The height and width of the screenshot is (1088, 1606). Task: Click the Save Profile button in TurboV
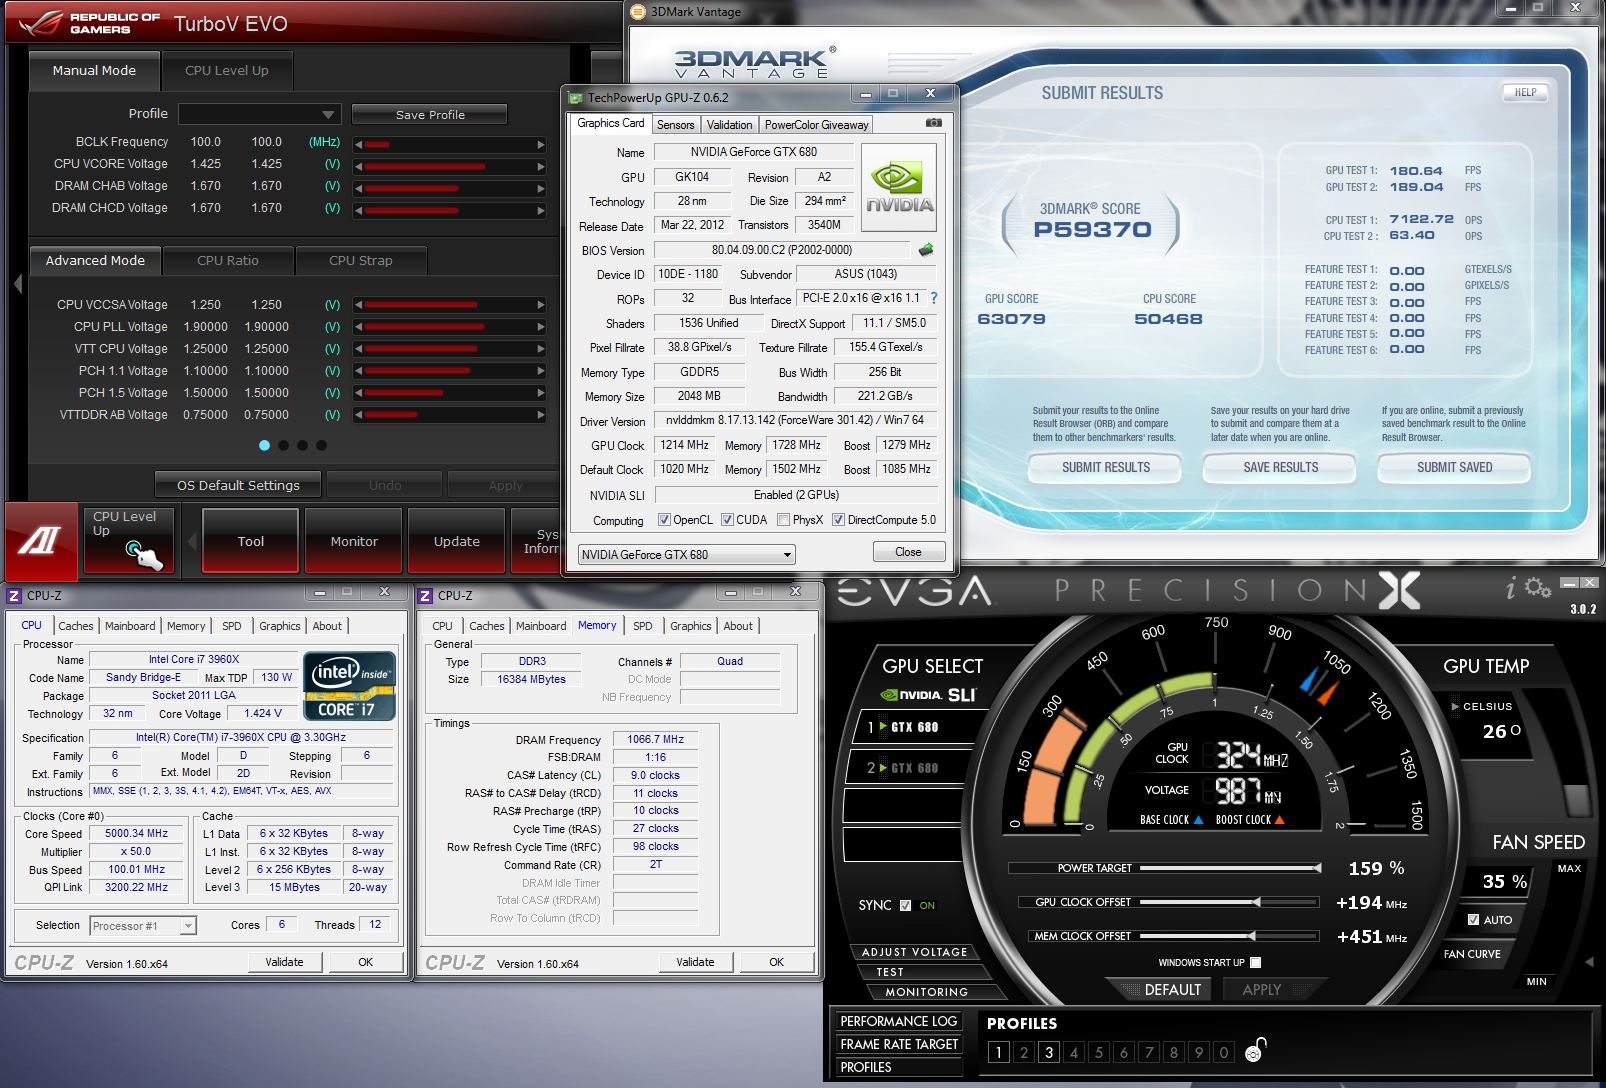pos(430,115)
